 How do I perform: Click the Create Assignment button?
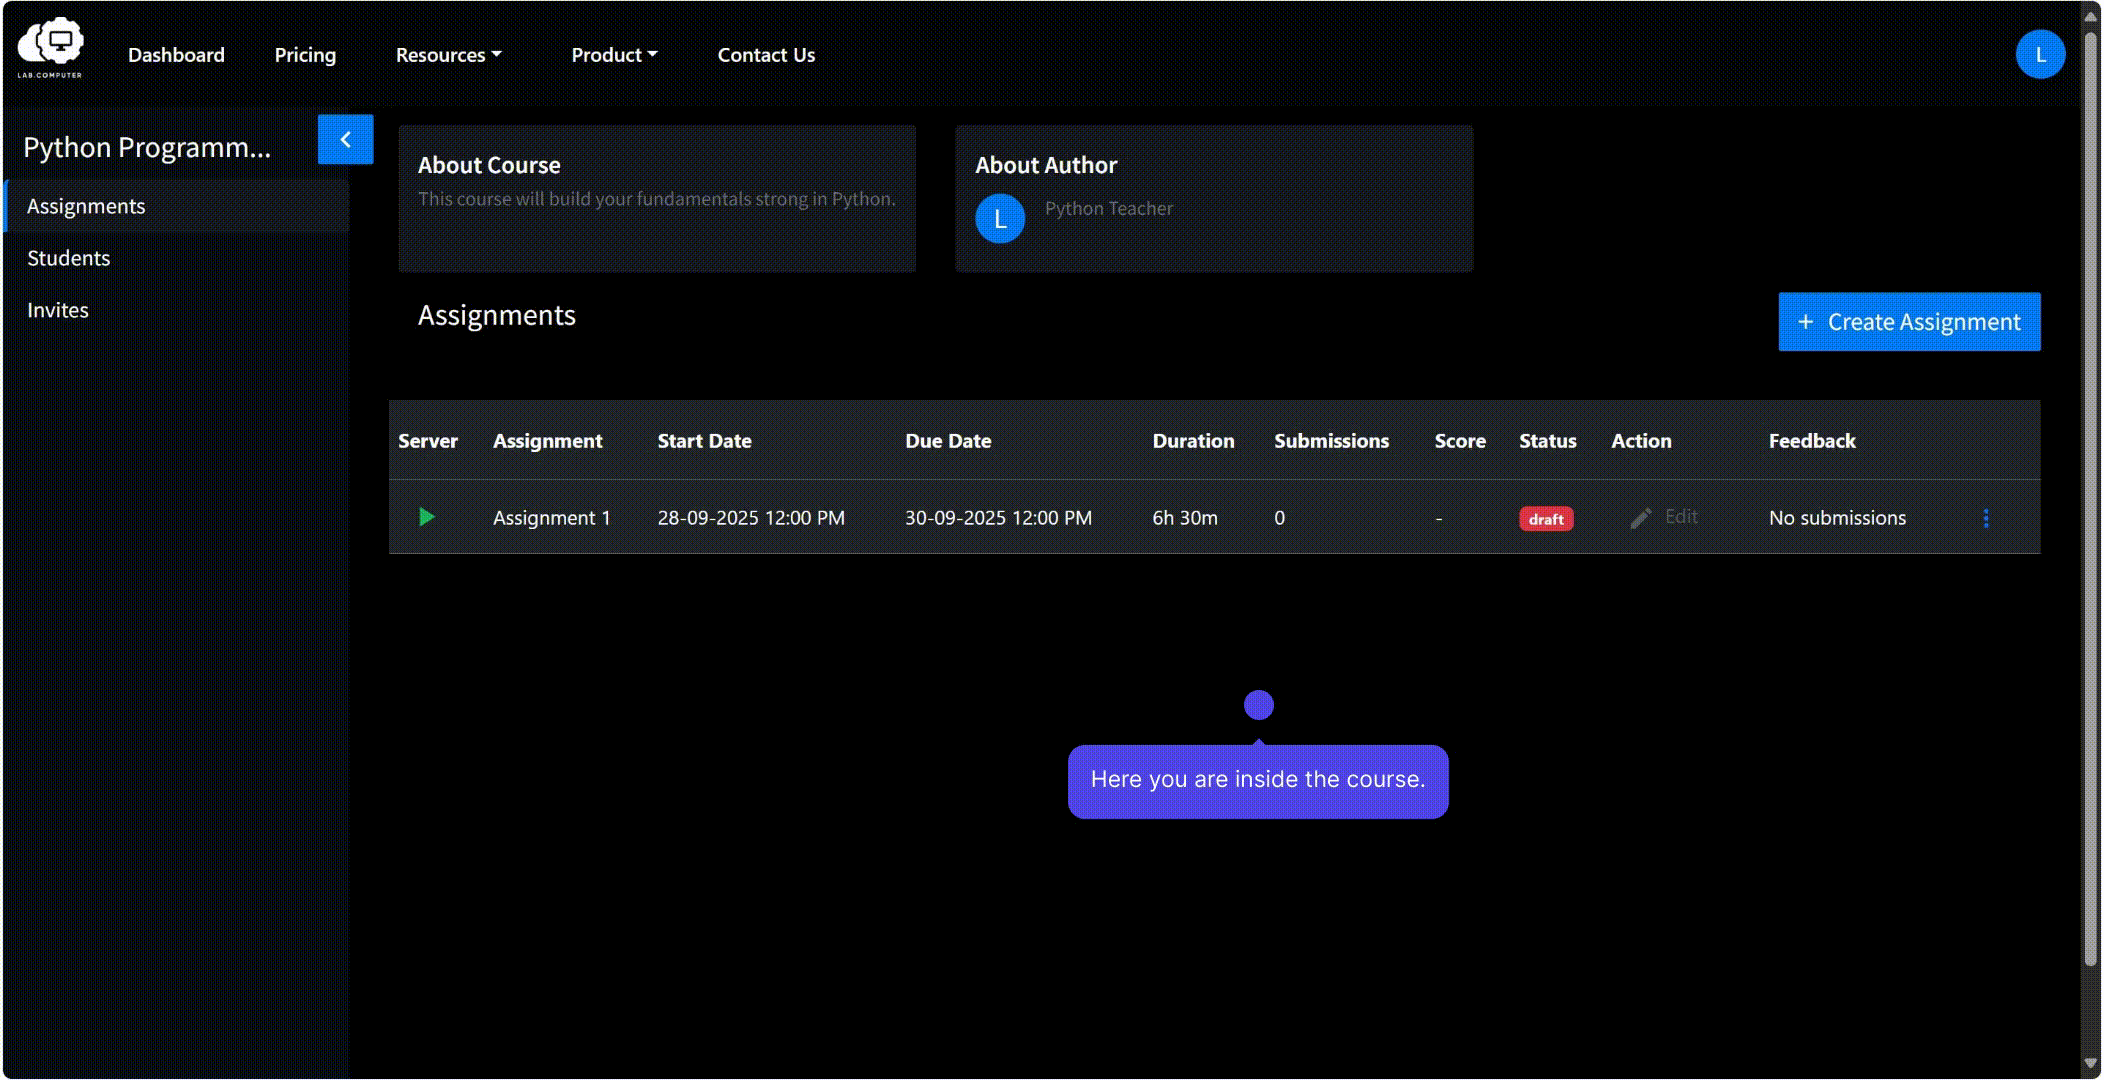pos(1909,322)
